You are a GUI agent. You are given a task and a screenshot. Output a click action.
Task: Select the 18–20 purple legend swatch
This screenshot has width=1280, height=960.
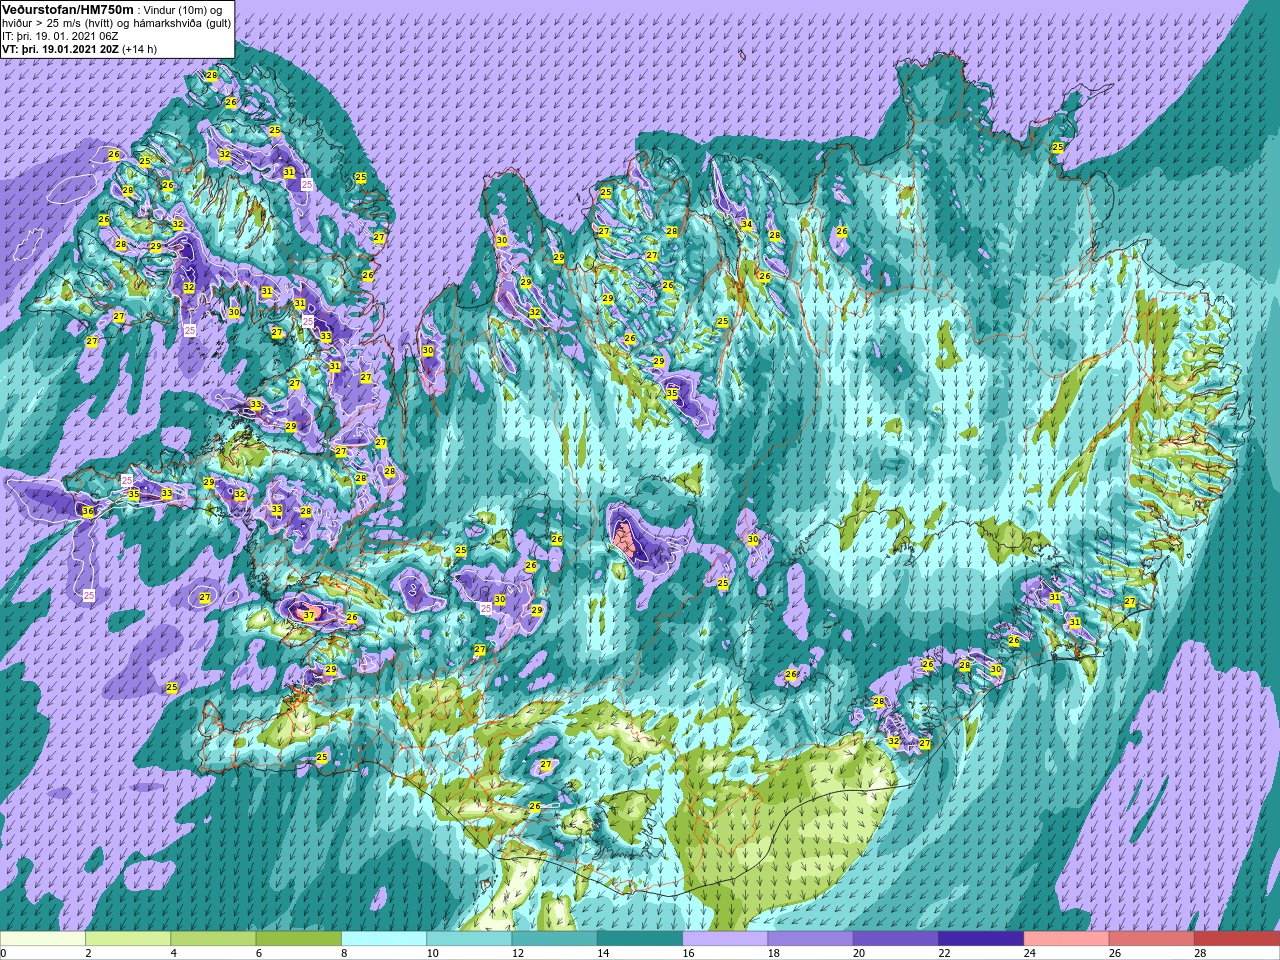click(x=811, y=939)
